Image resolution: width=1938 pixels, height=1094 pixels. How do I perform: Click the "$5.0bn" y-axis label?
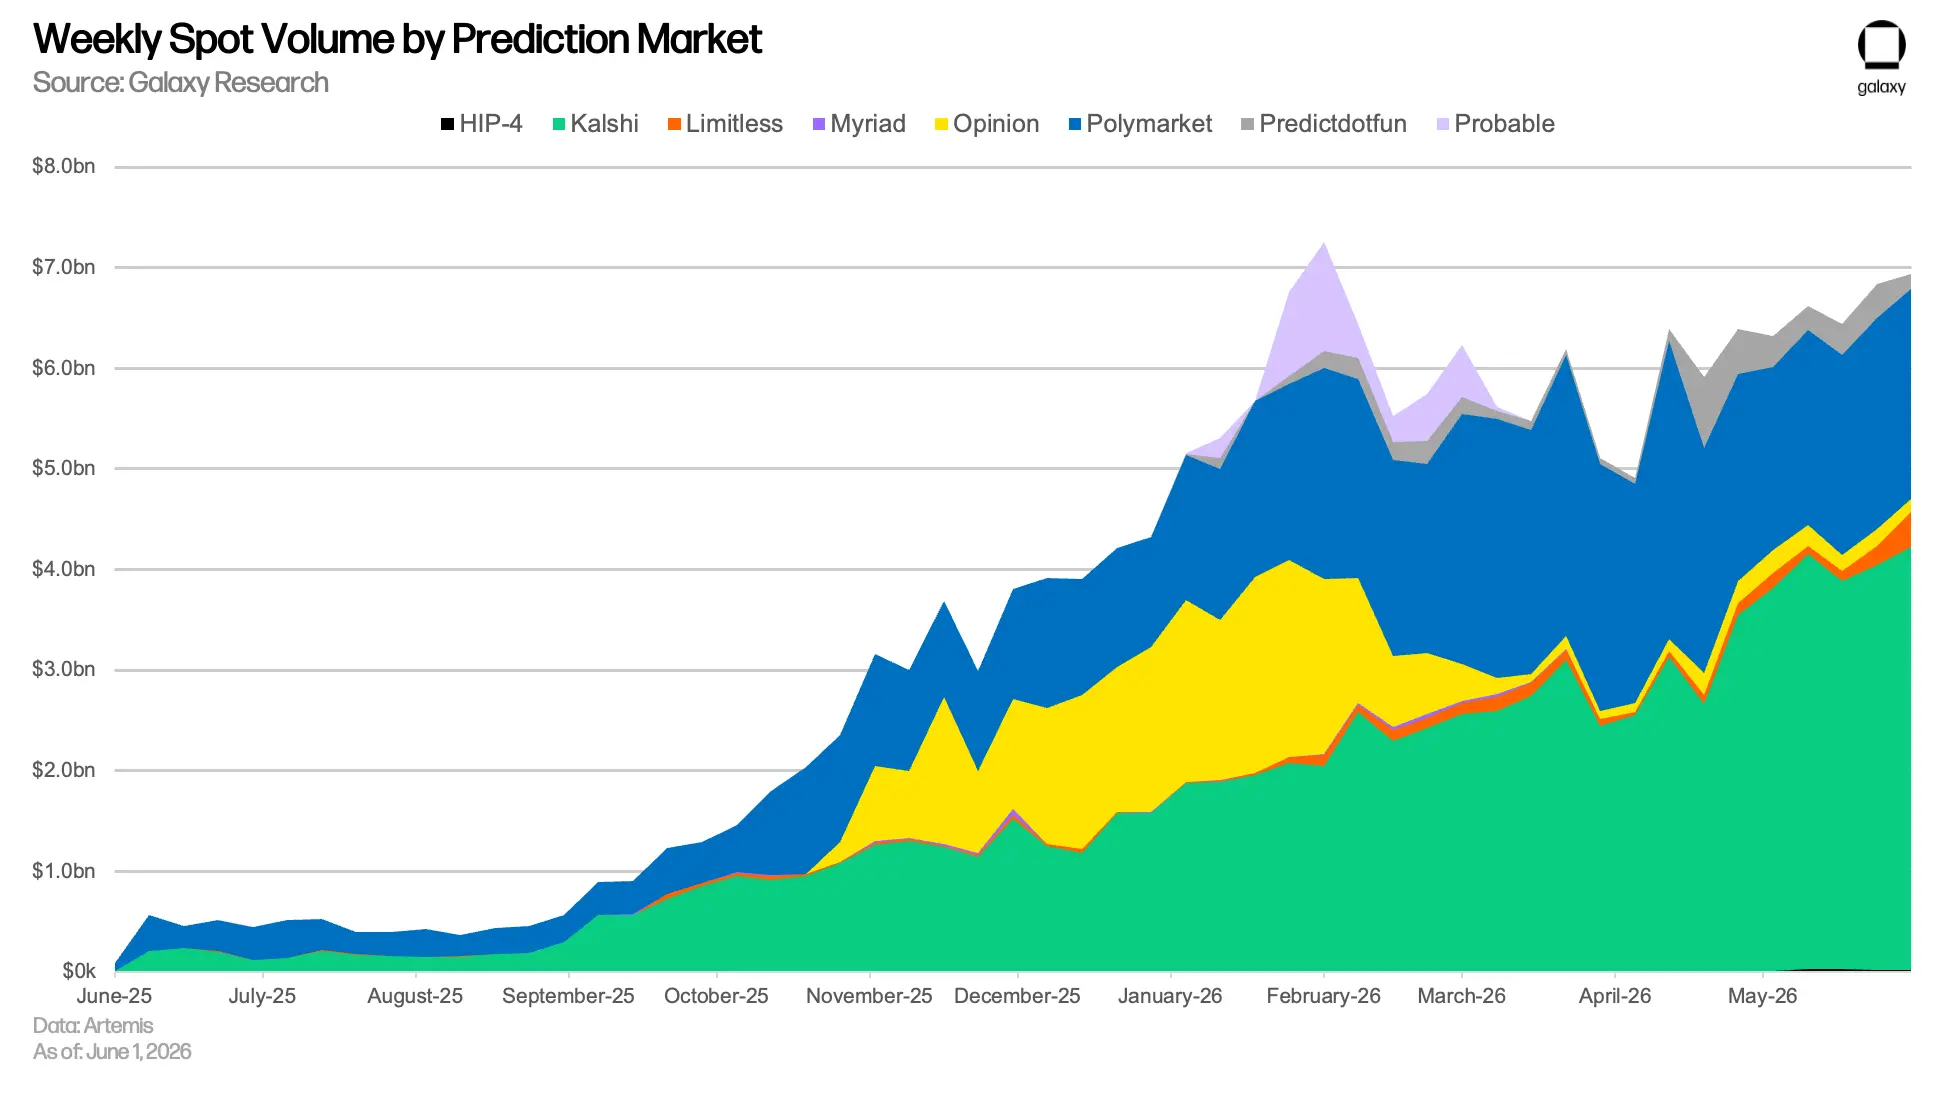64,468
